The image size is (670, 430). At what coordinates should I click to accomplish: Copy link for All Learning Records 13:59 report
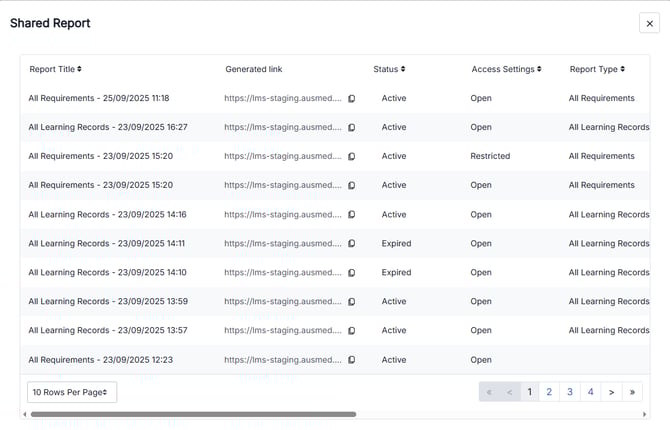pyautogui.click(x=351, y=302)
